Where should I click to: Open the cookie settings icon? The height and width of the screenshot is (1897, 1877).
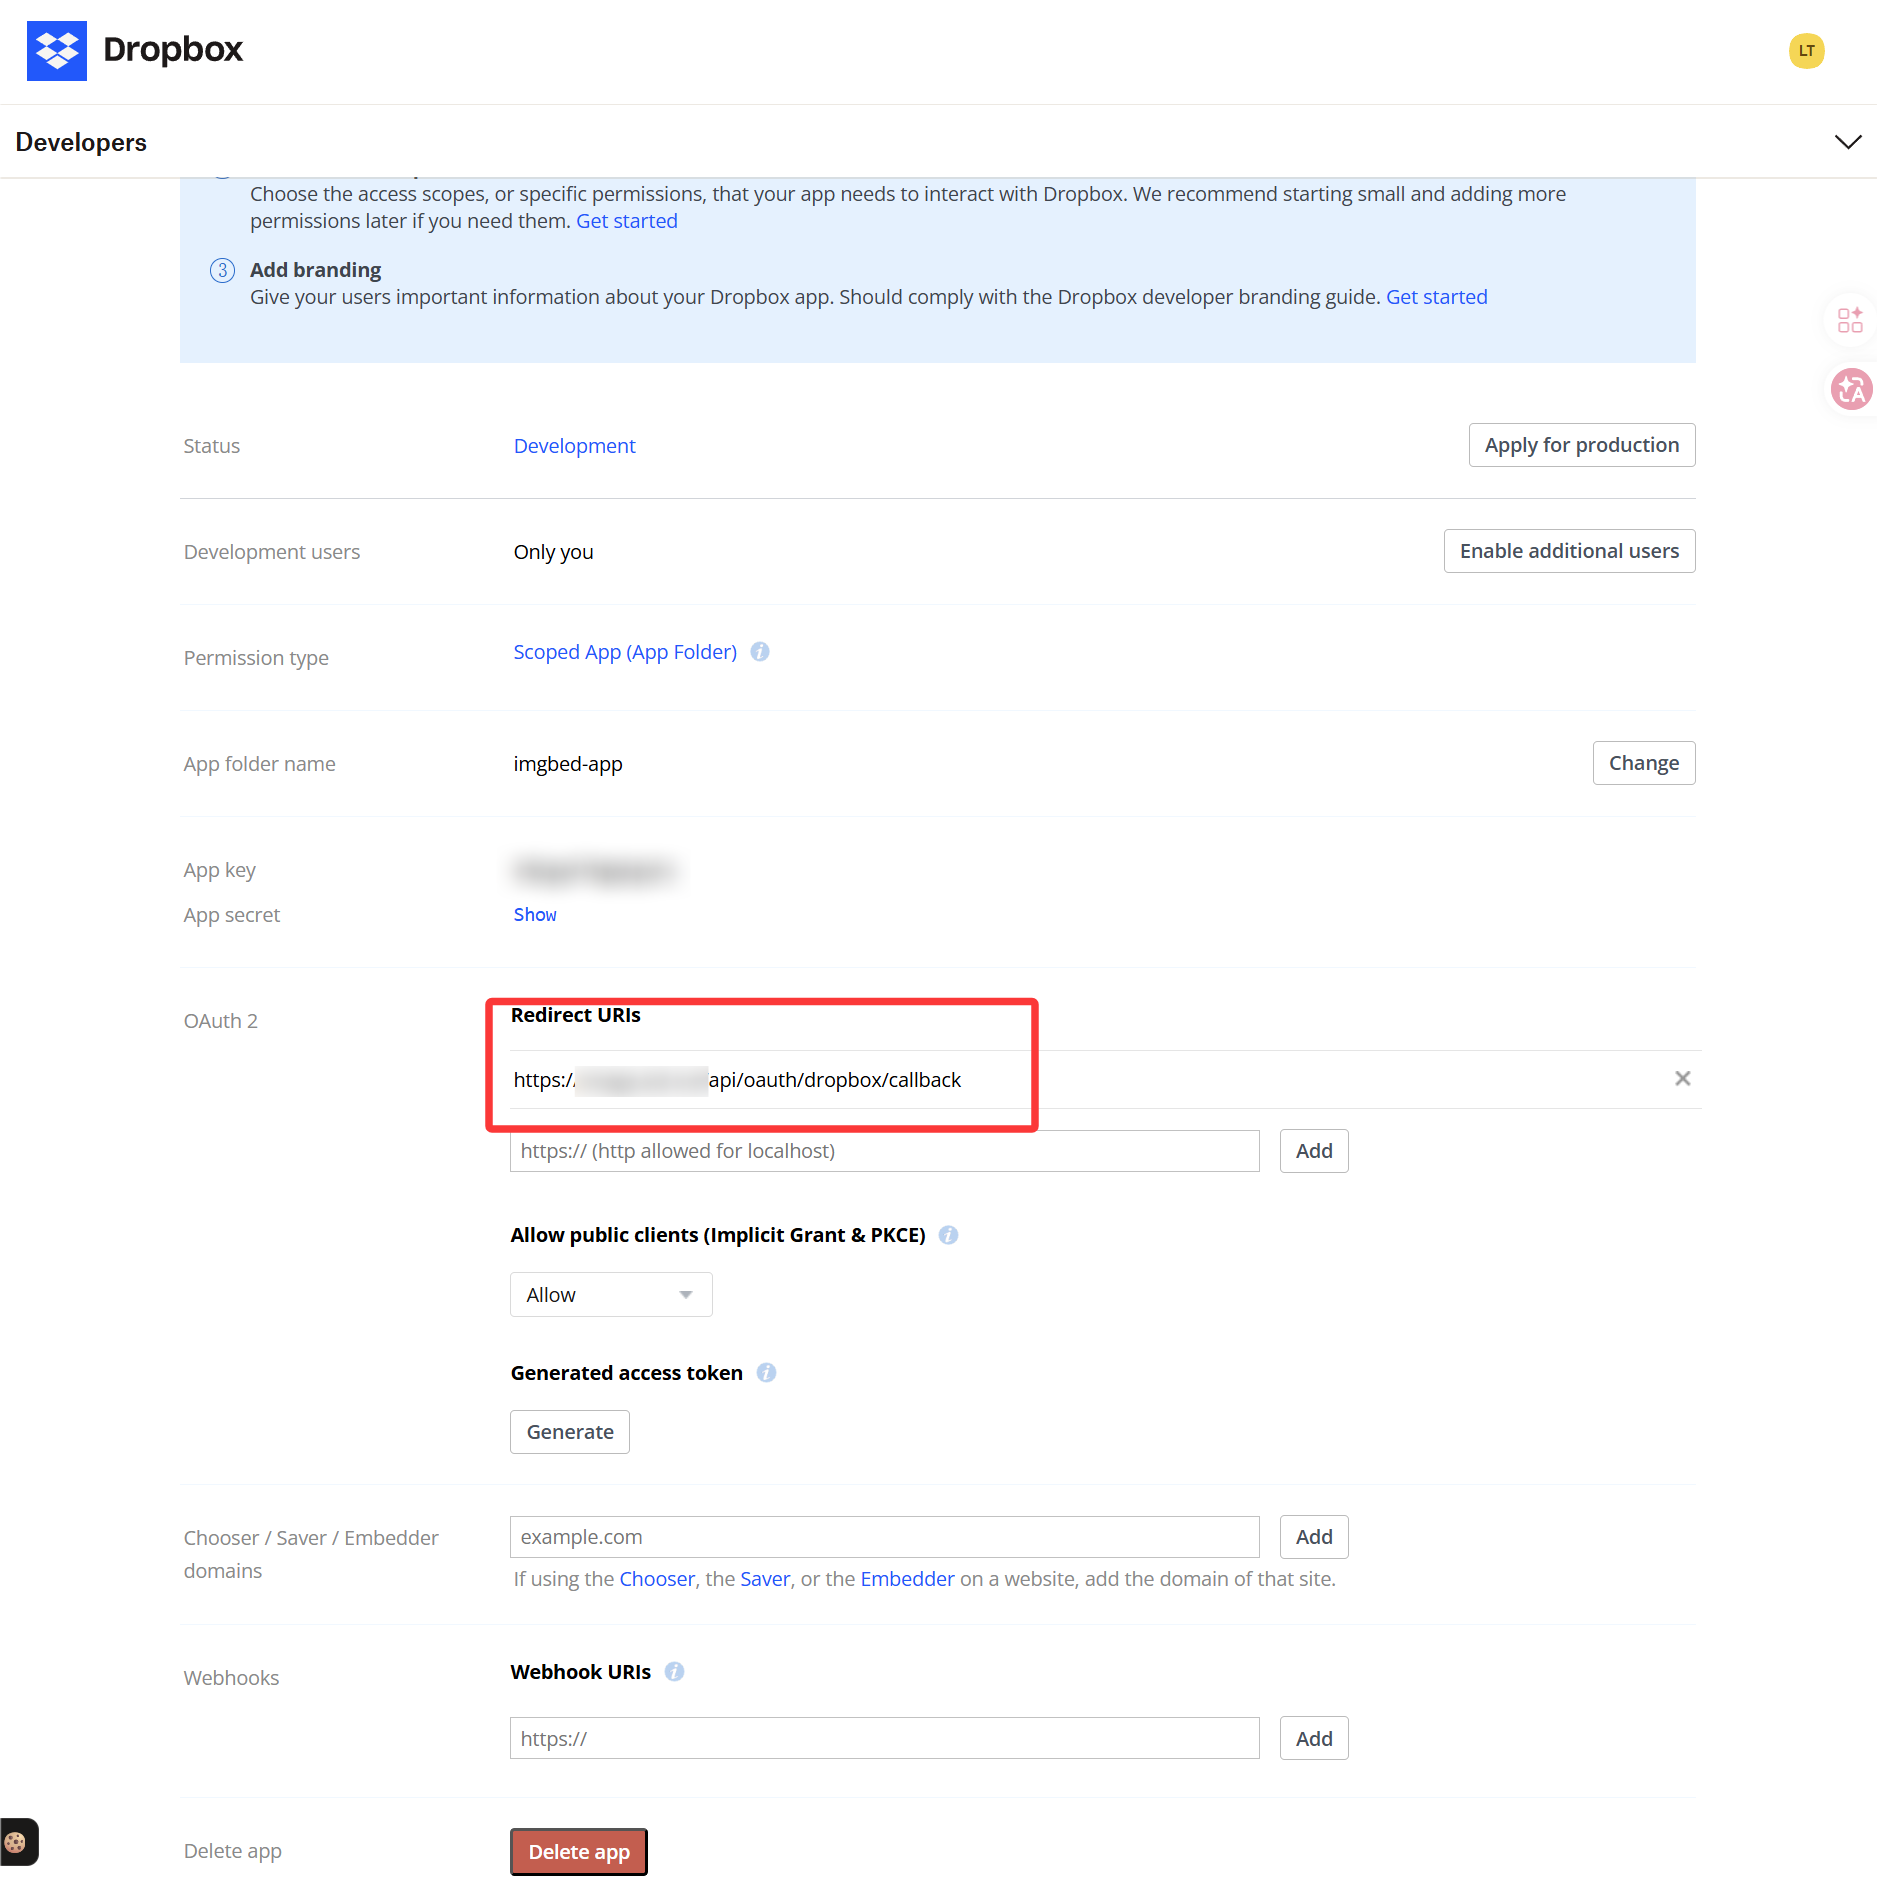(x=16, y=1842)
